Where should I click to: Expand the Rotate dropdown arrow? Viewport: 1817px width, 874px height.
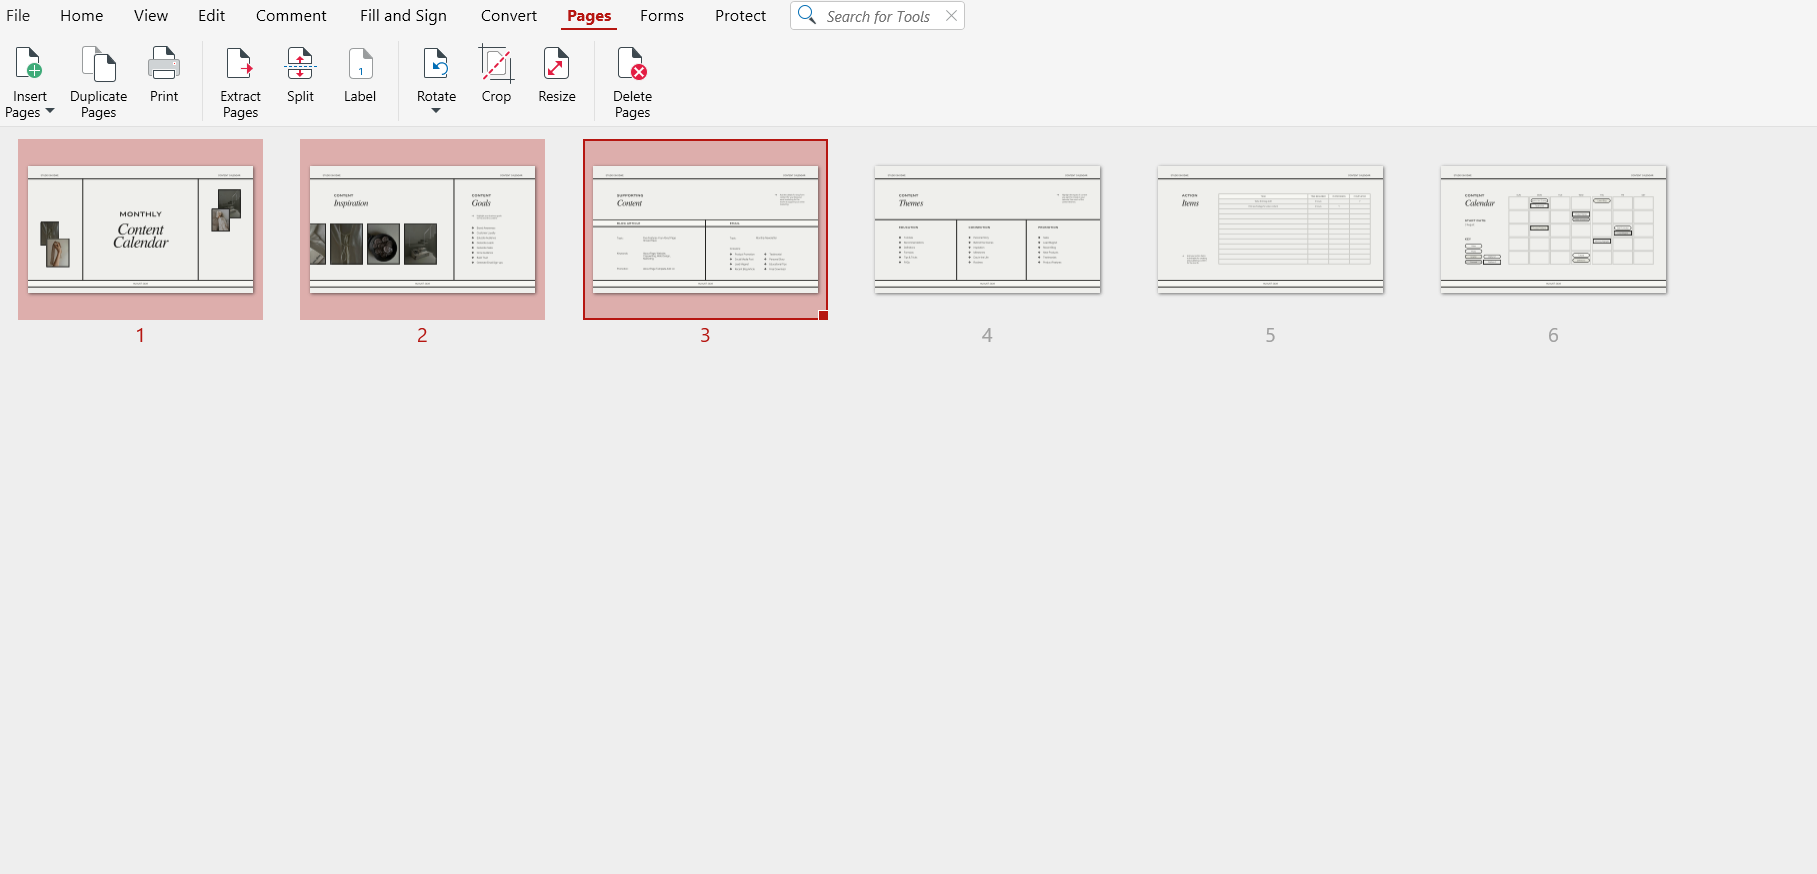[x=436, y=111]
